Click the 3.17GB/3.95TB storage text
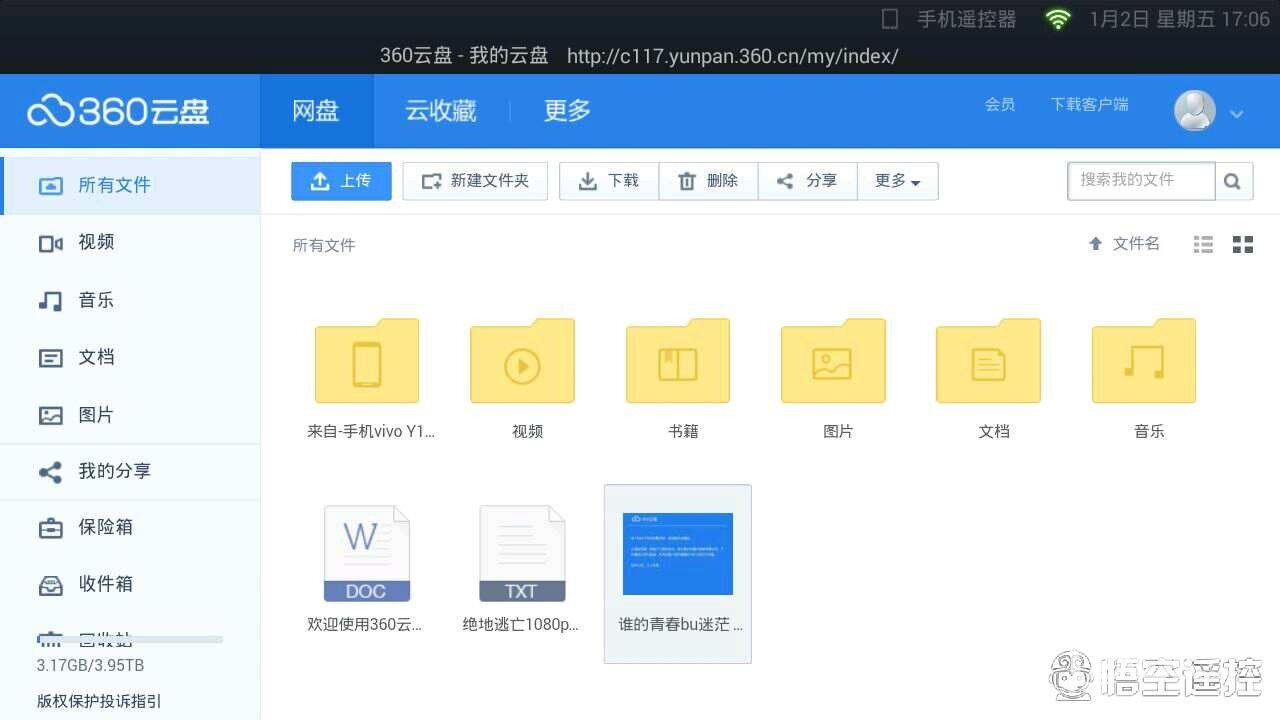This screenshot has height=720, width=1280. [91, 665]
